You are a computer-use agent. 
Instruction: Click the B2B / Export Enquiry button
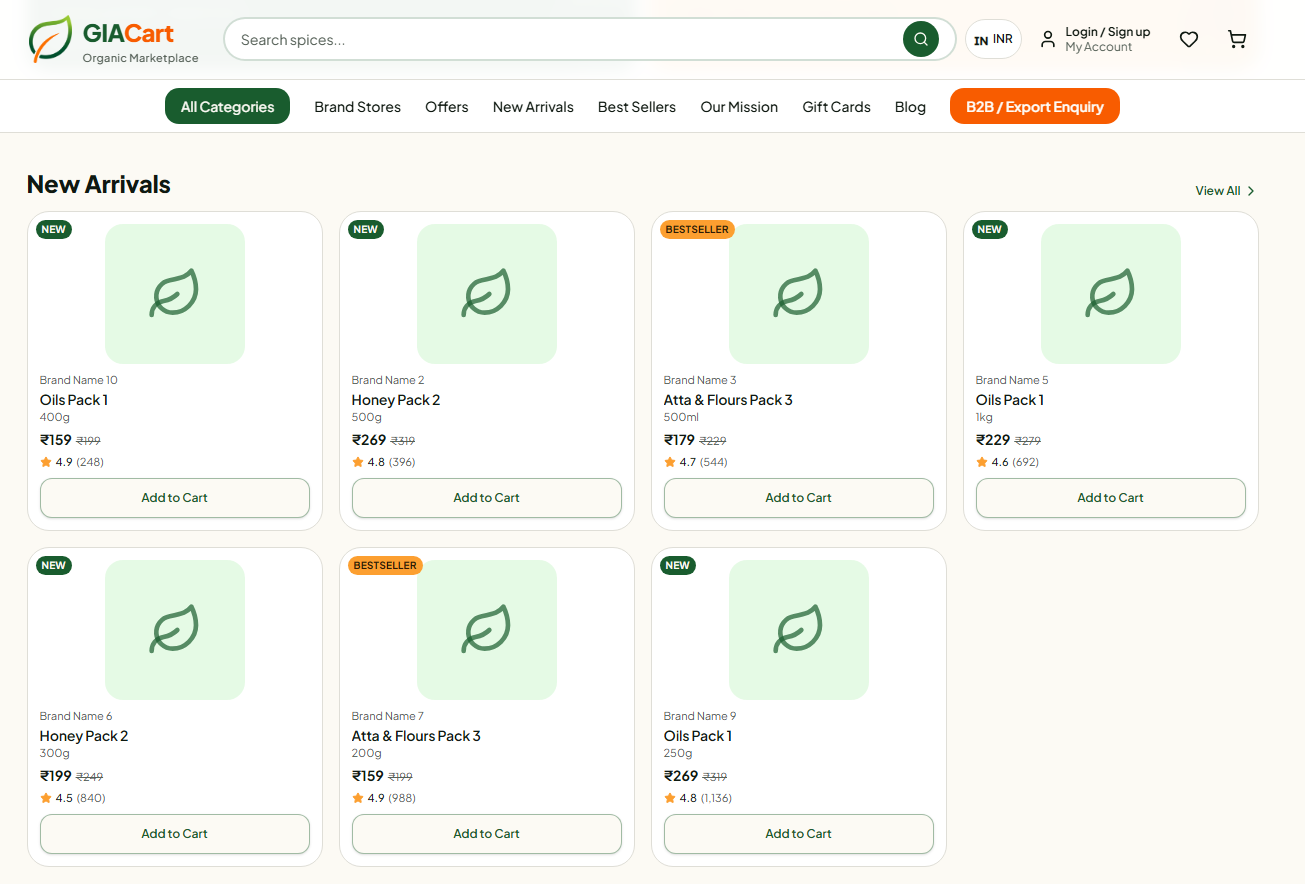pos(1035,106)
